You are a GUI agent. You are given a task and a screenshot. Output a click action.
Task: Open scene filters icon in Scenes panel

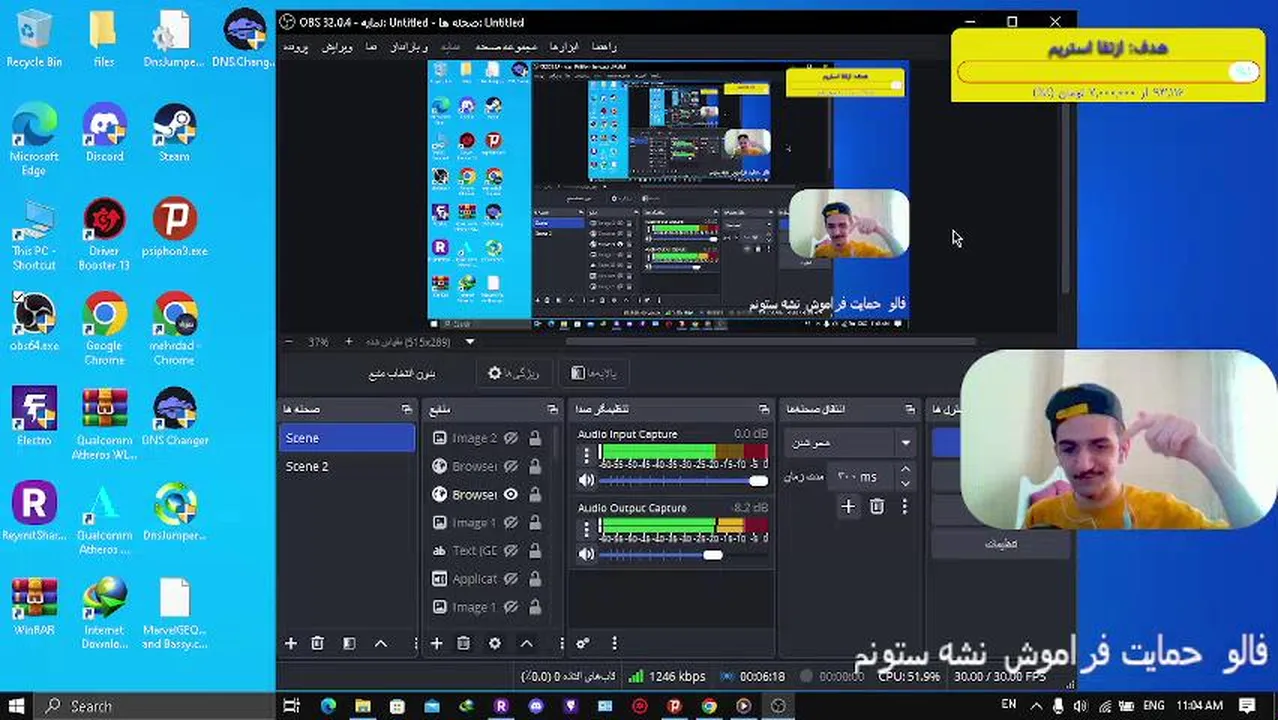(349, 644)
